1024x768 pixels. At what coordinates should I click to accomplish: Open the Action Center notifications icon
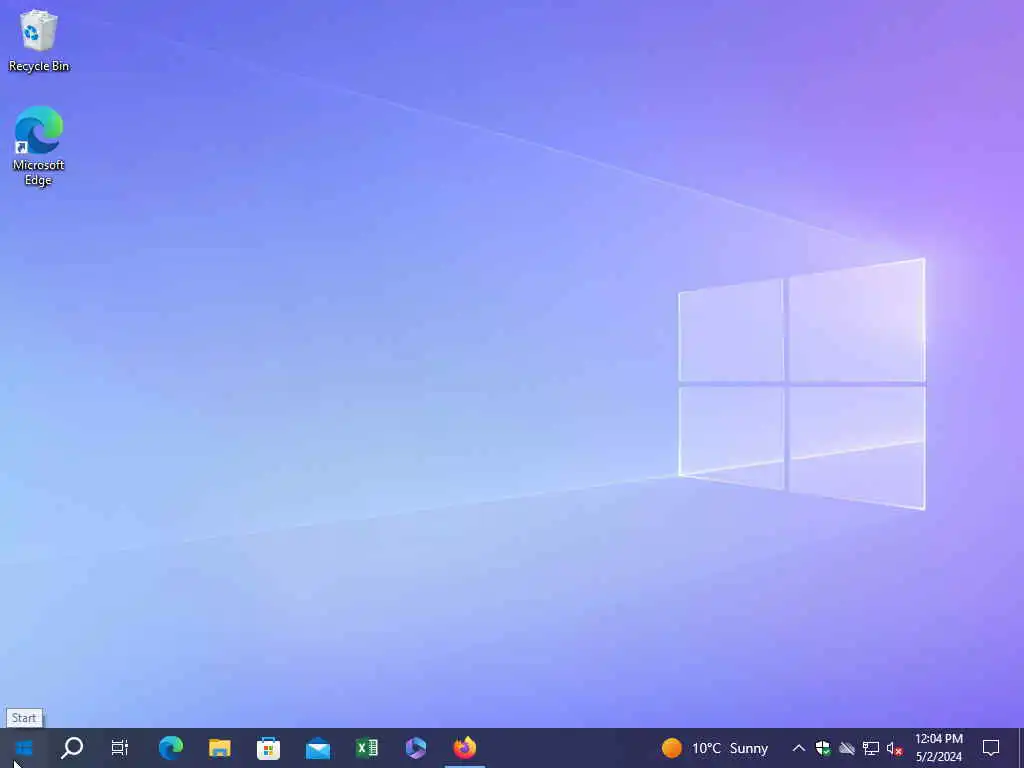[991, 748]
